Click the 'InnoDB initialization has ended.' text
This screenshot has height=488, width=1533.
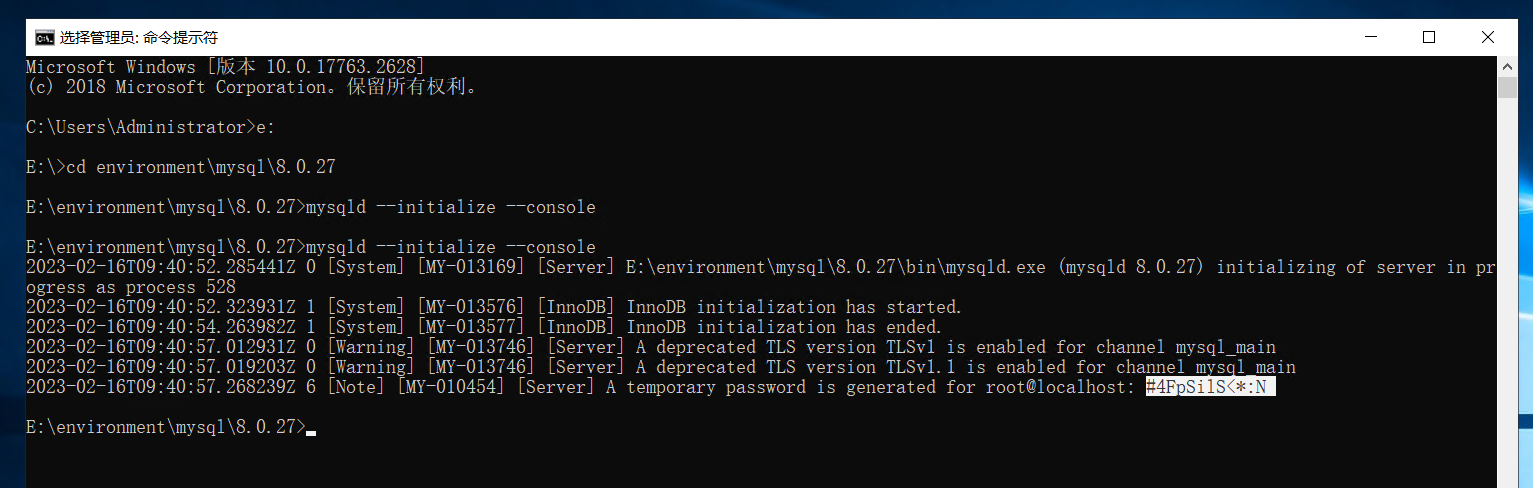pos(784,327)
